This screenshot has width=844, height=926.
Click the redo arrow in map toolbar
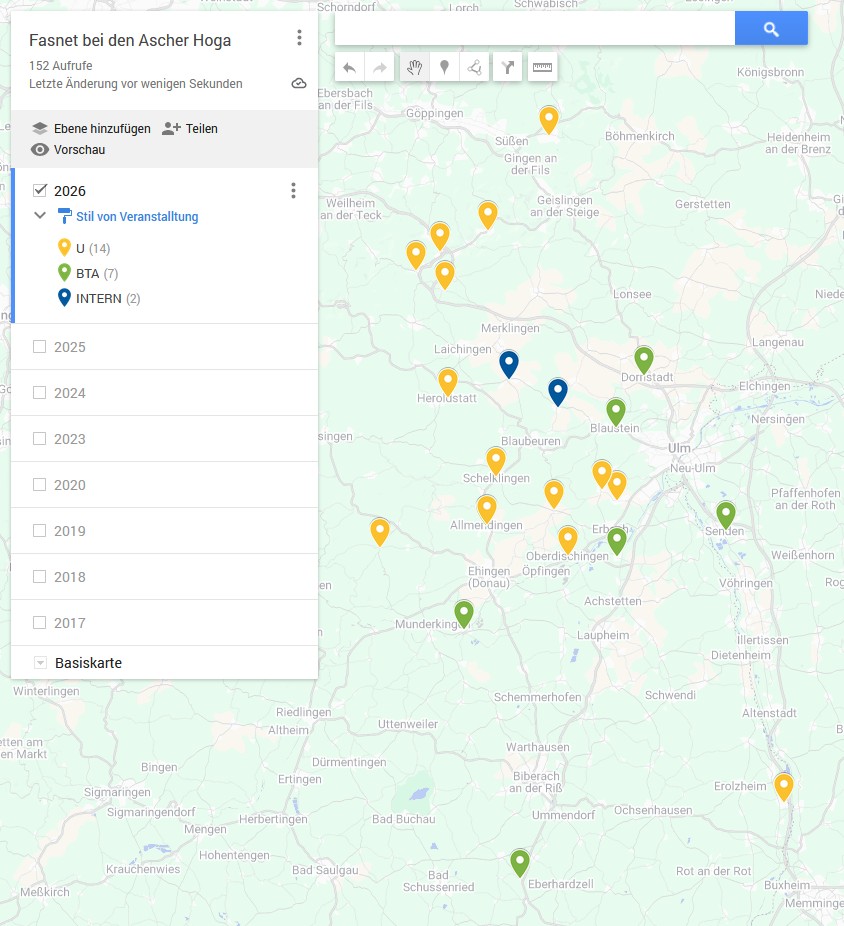(380, 68)
